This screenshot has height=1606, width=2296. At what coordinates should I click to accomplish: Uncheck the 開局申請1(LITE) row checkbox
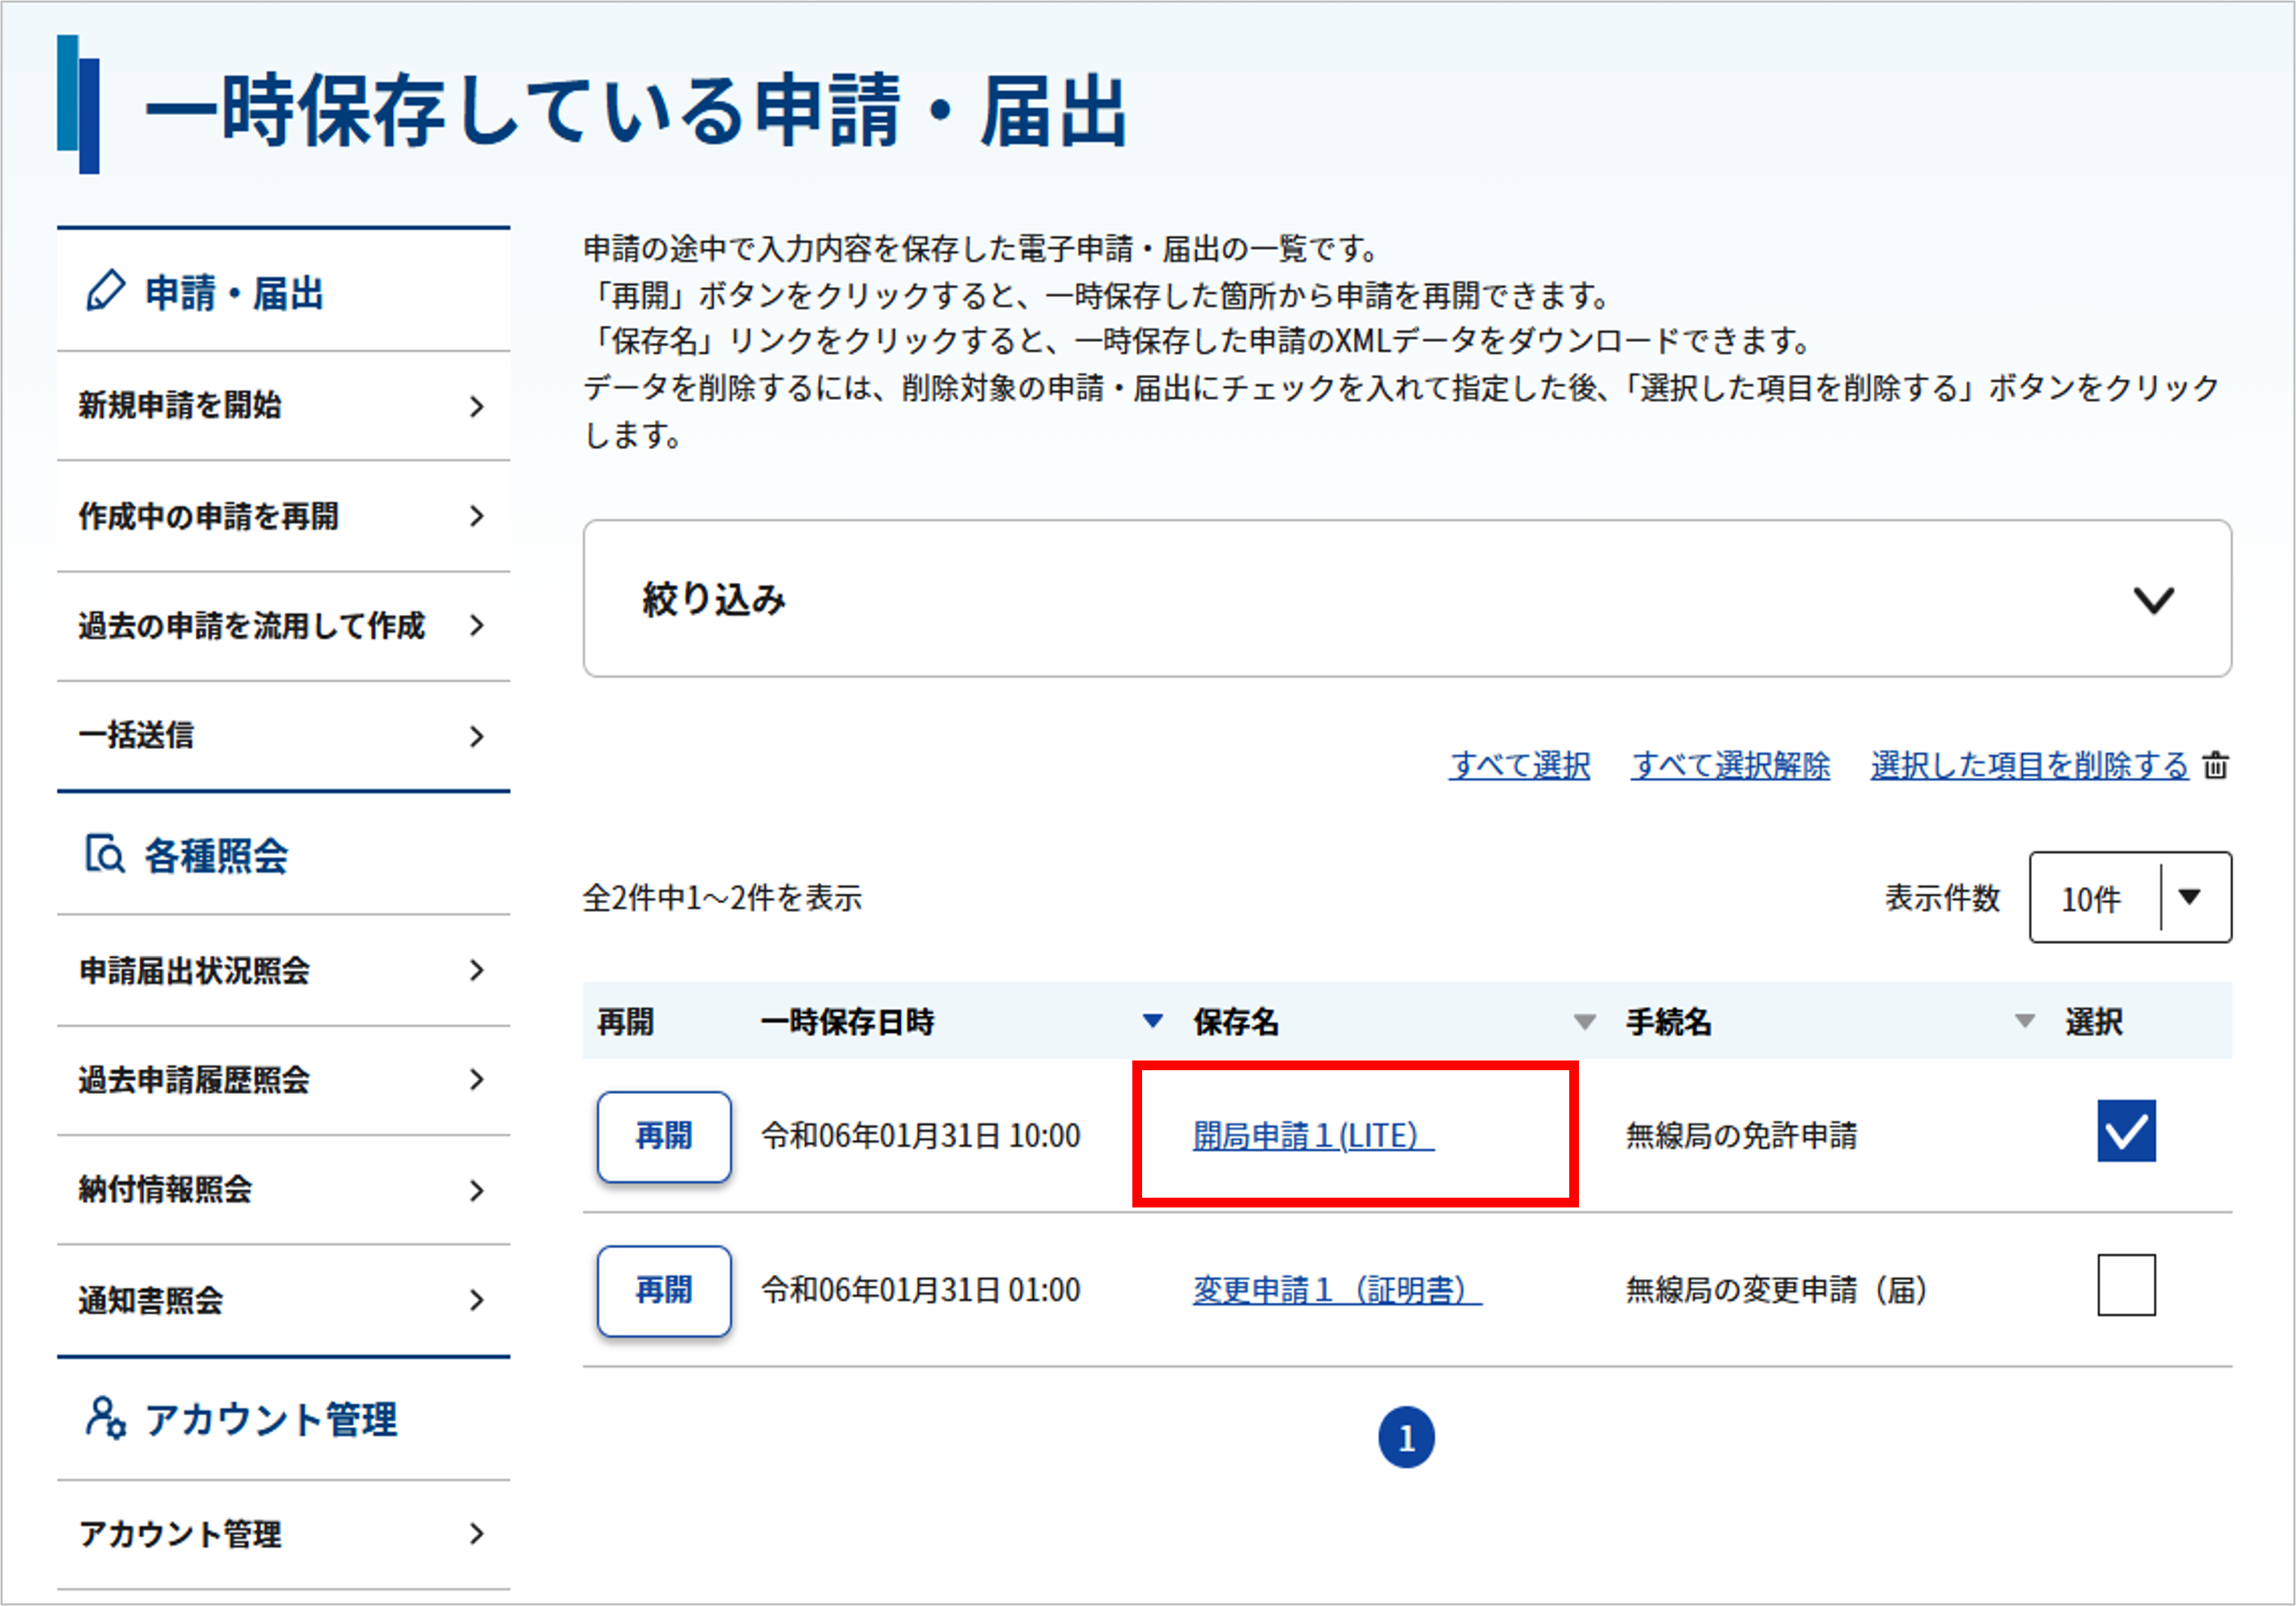coord(2126,1131)
